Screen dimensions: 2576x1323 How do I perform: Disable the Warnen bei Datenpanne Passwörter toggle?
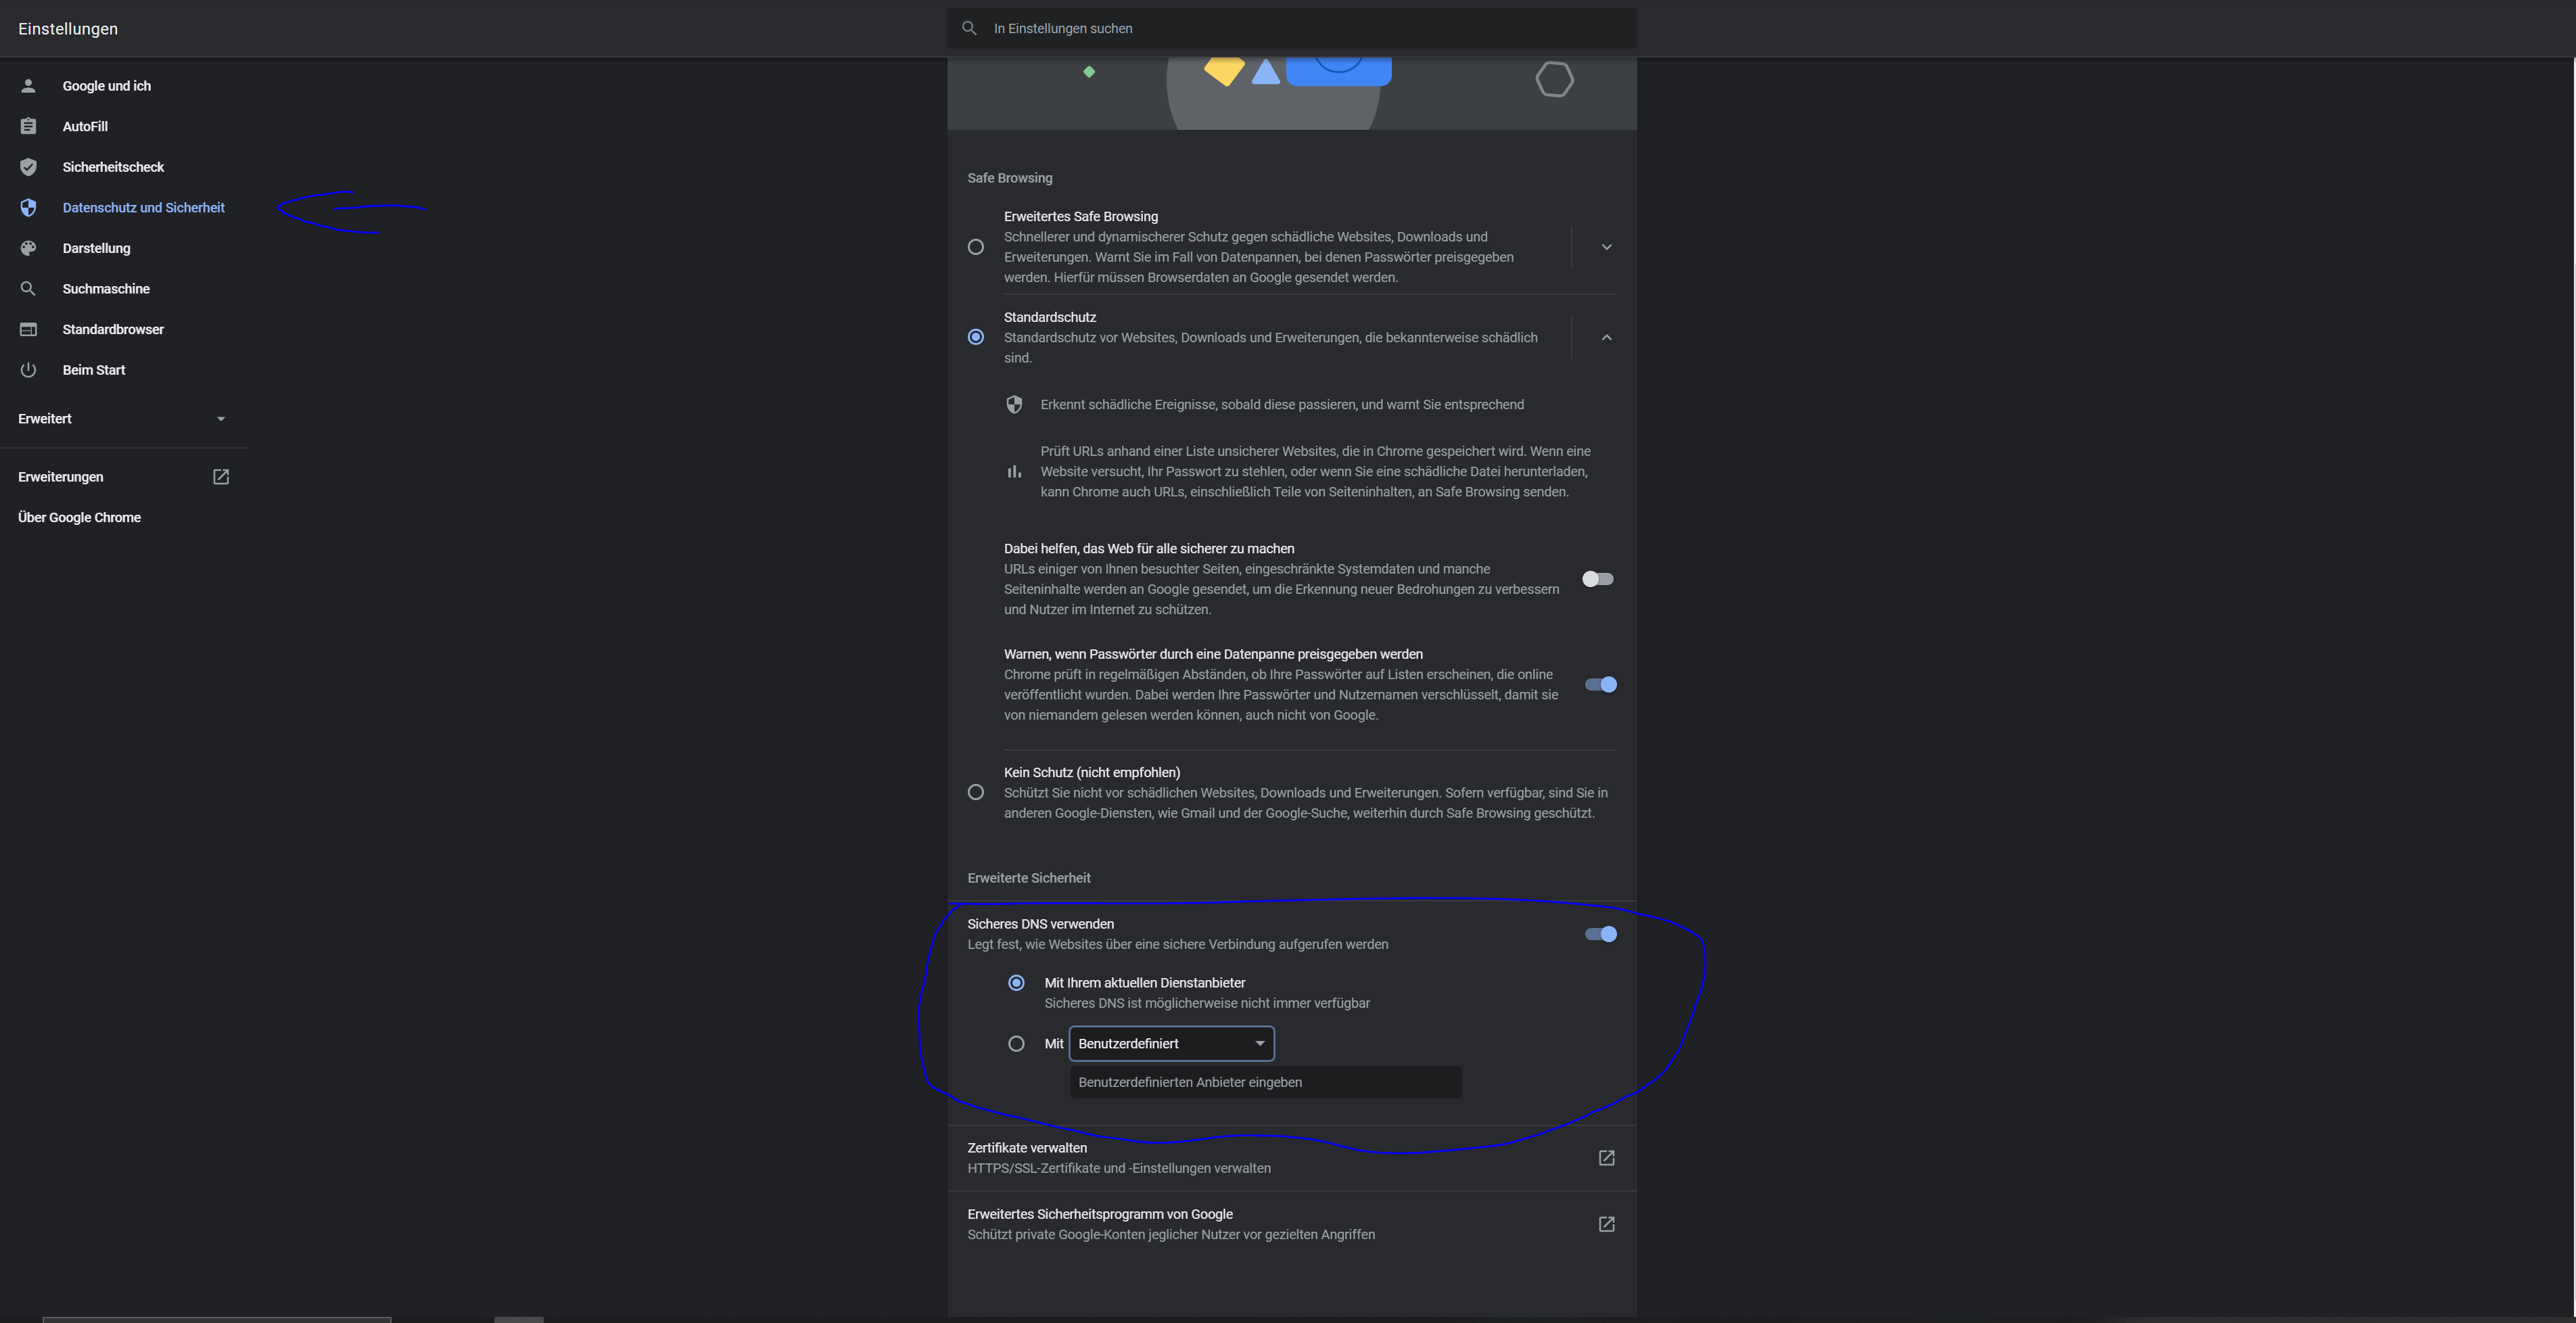pyautogui.click(x=1600, y=684)
